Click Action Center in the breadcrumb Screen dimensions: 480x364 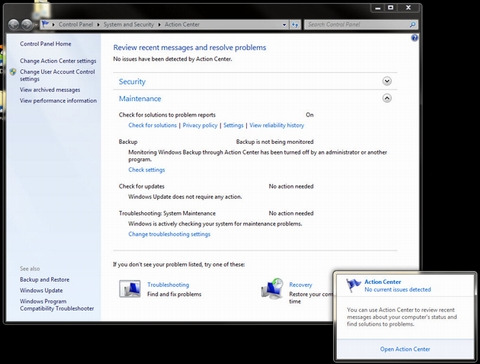click(182, 24)
